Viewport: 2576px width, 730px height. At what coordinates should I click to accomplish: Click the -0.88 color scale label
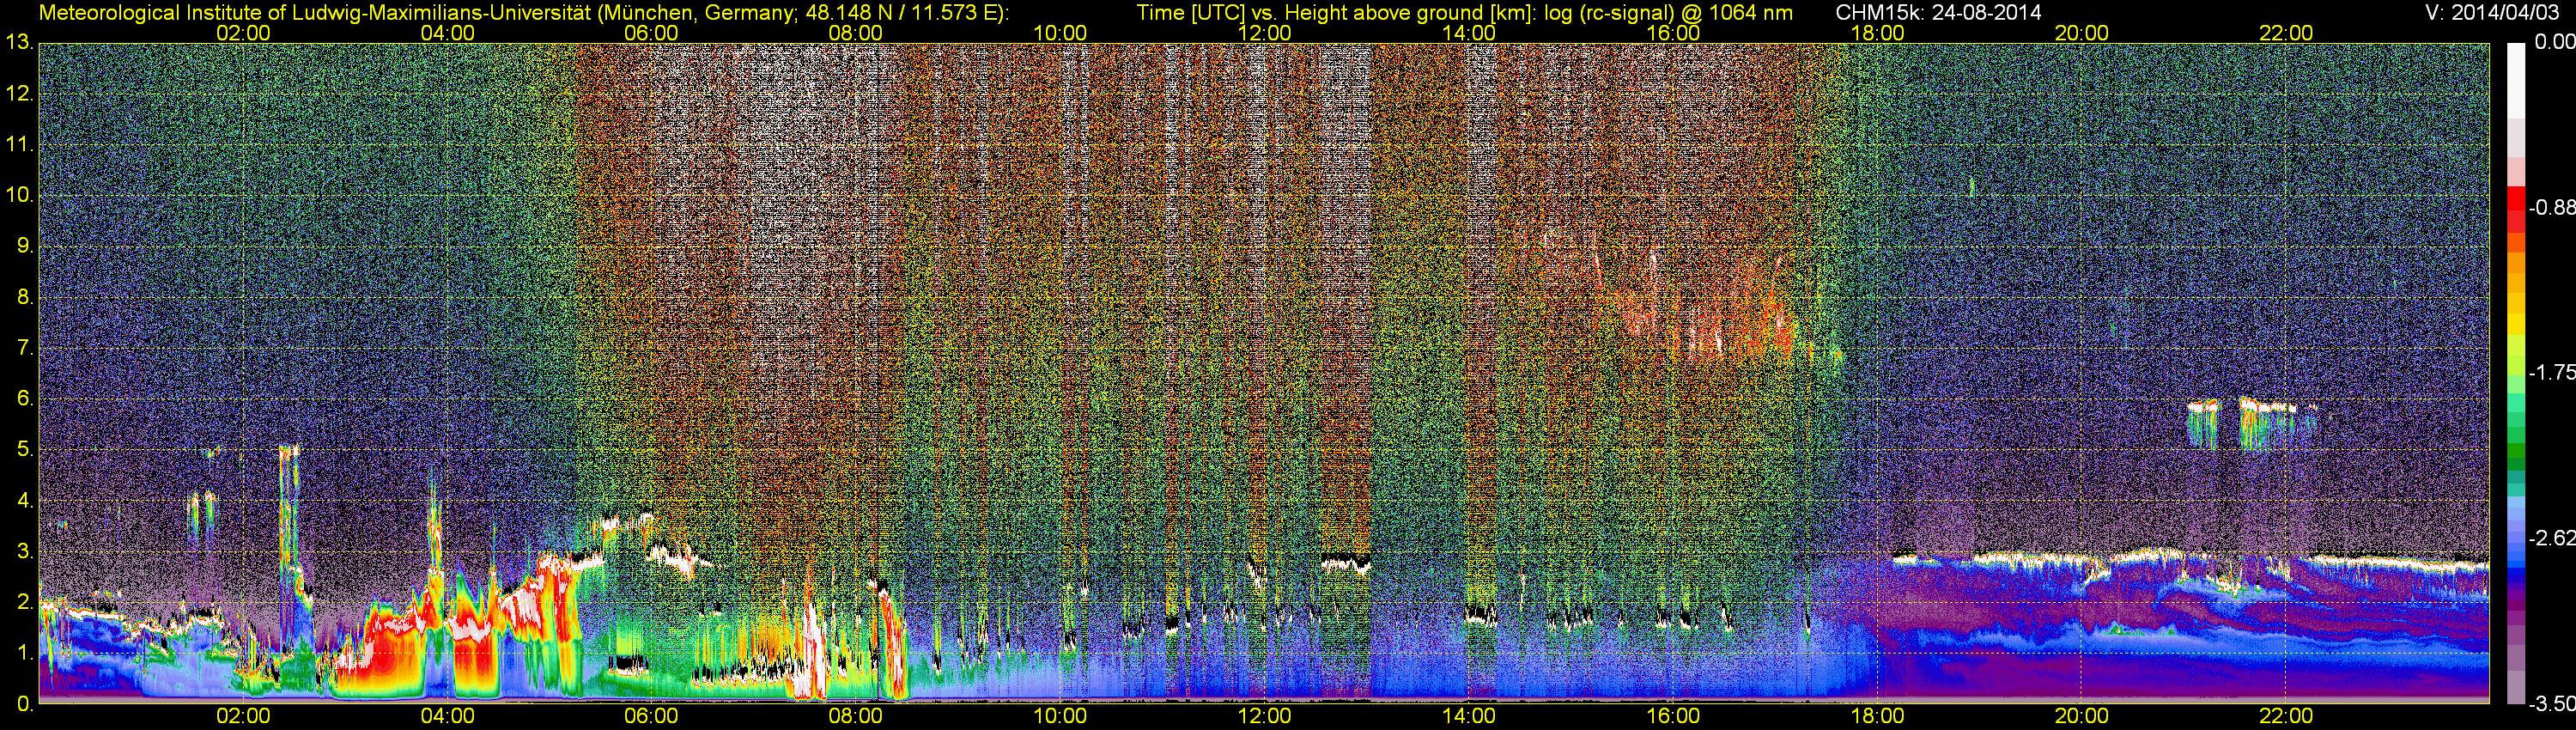[x=2551, y=208]
